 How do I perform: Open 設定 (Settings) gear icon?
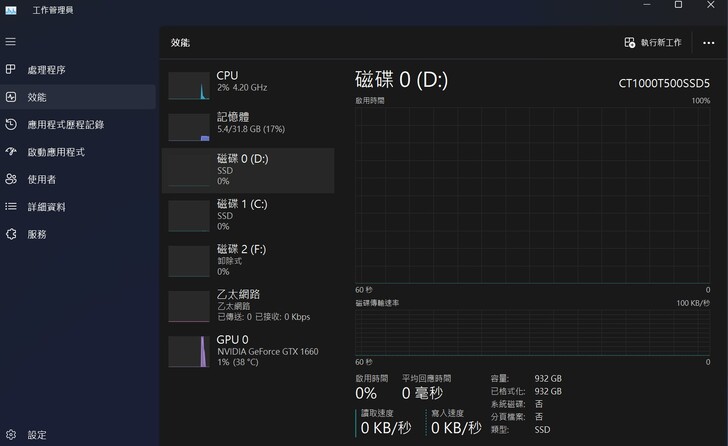11,435
